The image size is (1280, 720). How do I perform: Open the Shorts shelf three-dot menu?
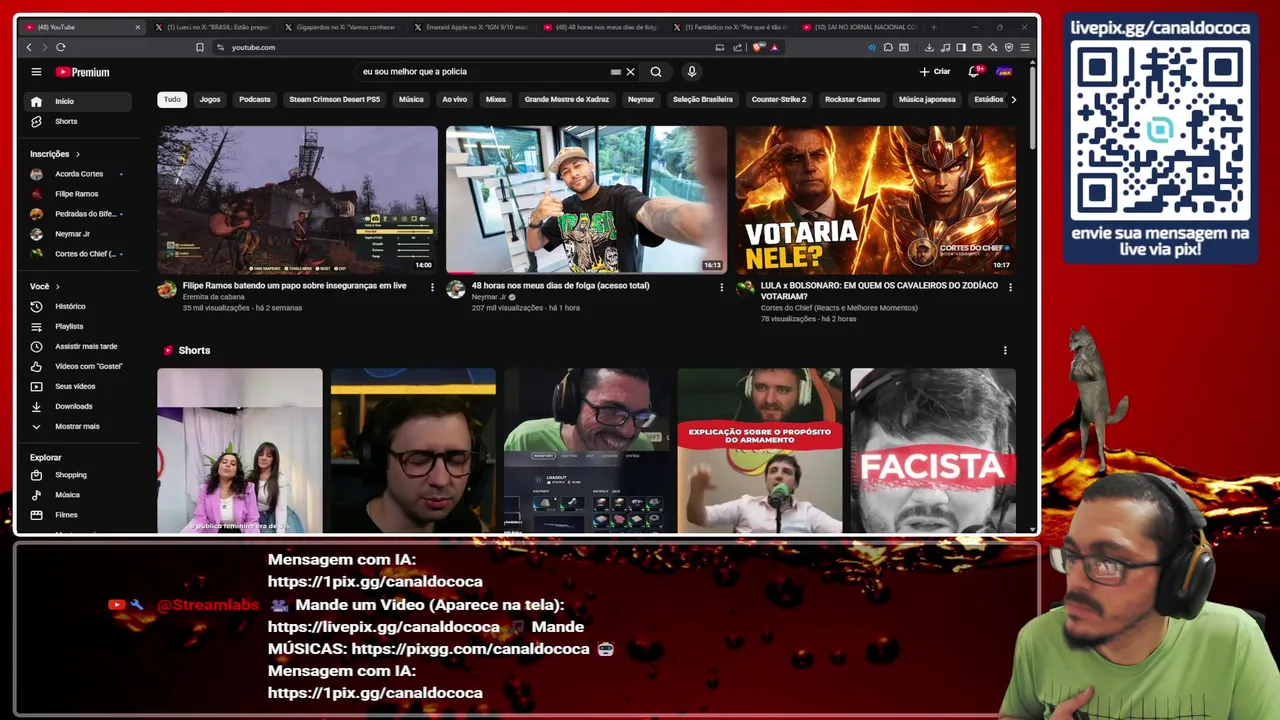[x=1005, y=350]
